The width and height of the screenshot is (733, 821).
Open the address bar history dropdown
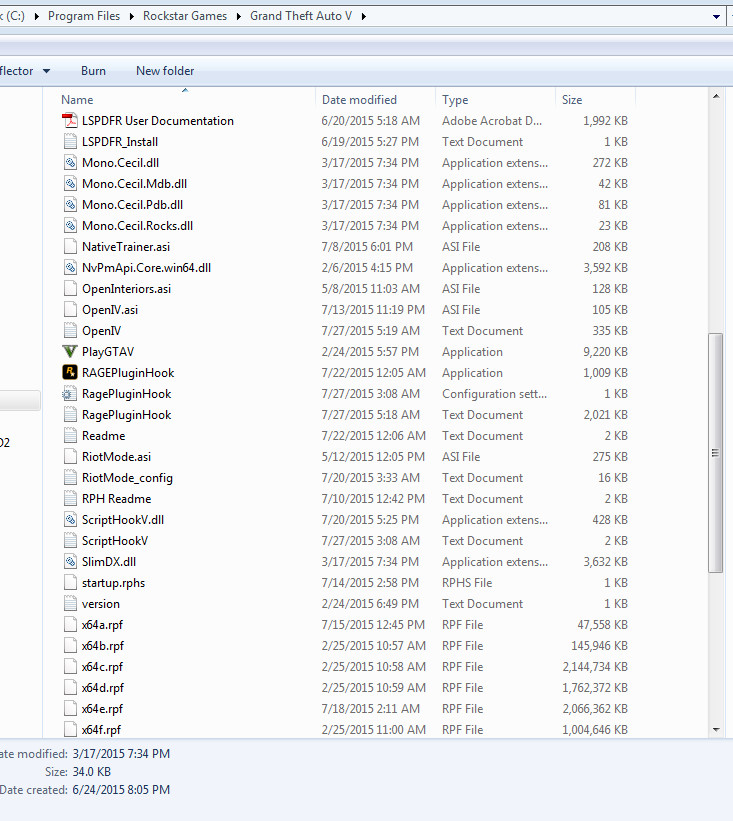coord(716,17)
